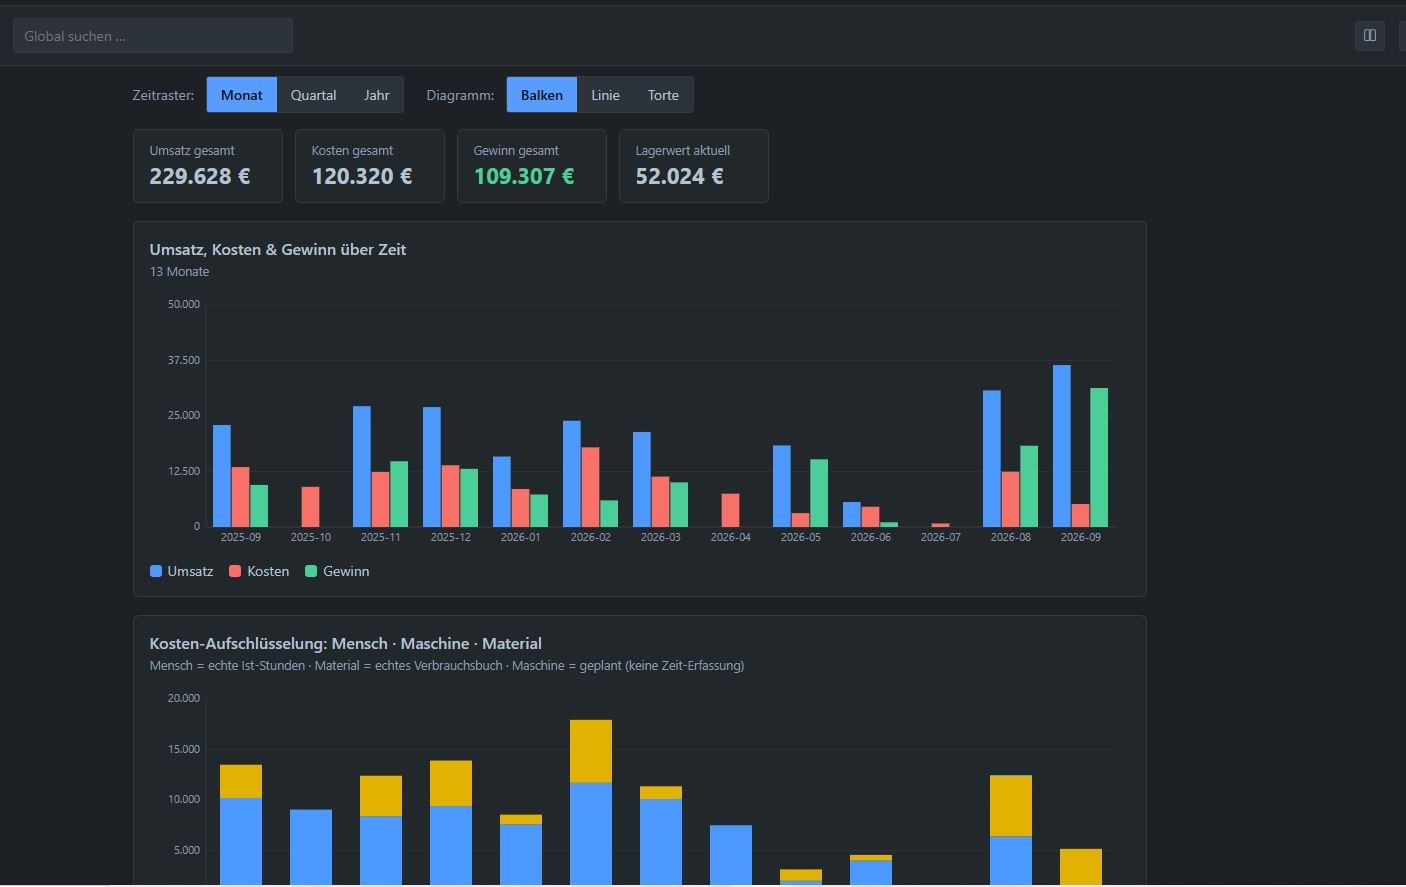Switch the Zeitraster to Jahr

tap(377, 95)
